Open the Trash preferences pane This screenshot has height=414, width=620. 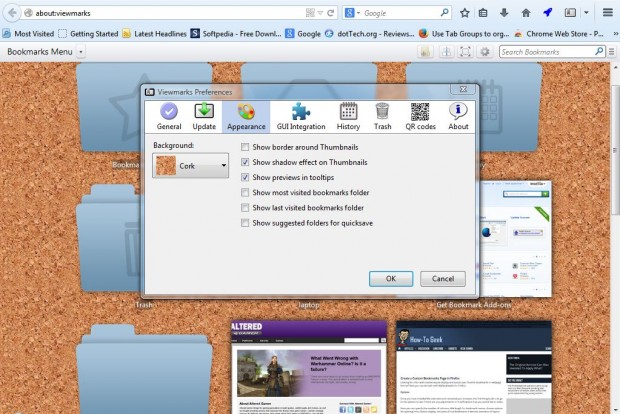pyautogui.click(x=382, y=117)
